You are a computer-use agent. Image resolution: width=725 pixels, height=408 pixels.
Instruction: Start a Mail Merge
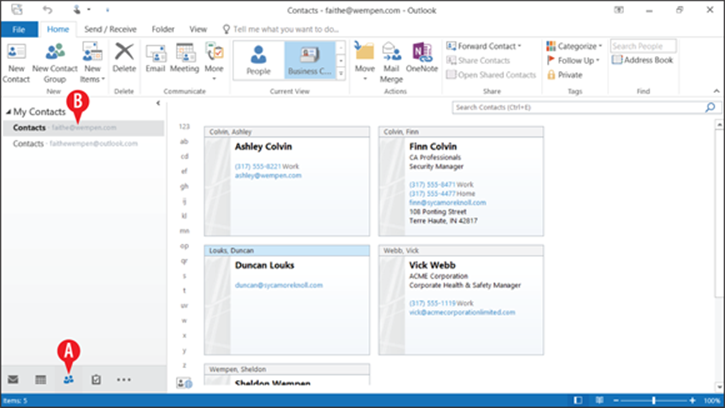click(x=391, y=63)
